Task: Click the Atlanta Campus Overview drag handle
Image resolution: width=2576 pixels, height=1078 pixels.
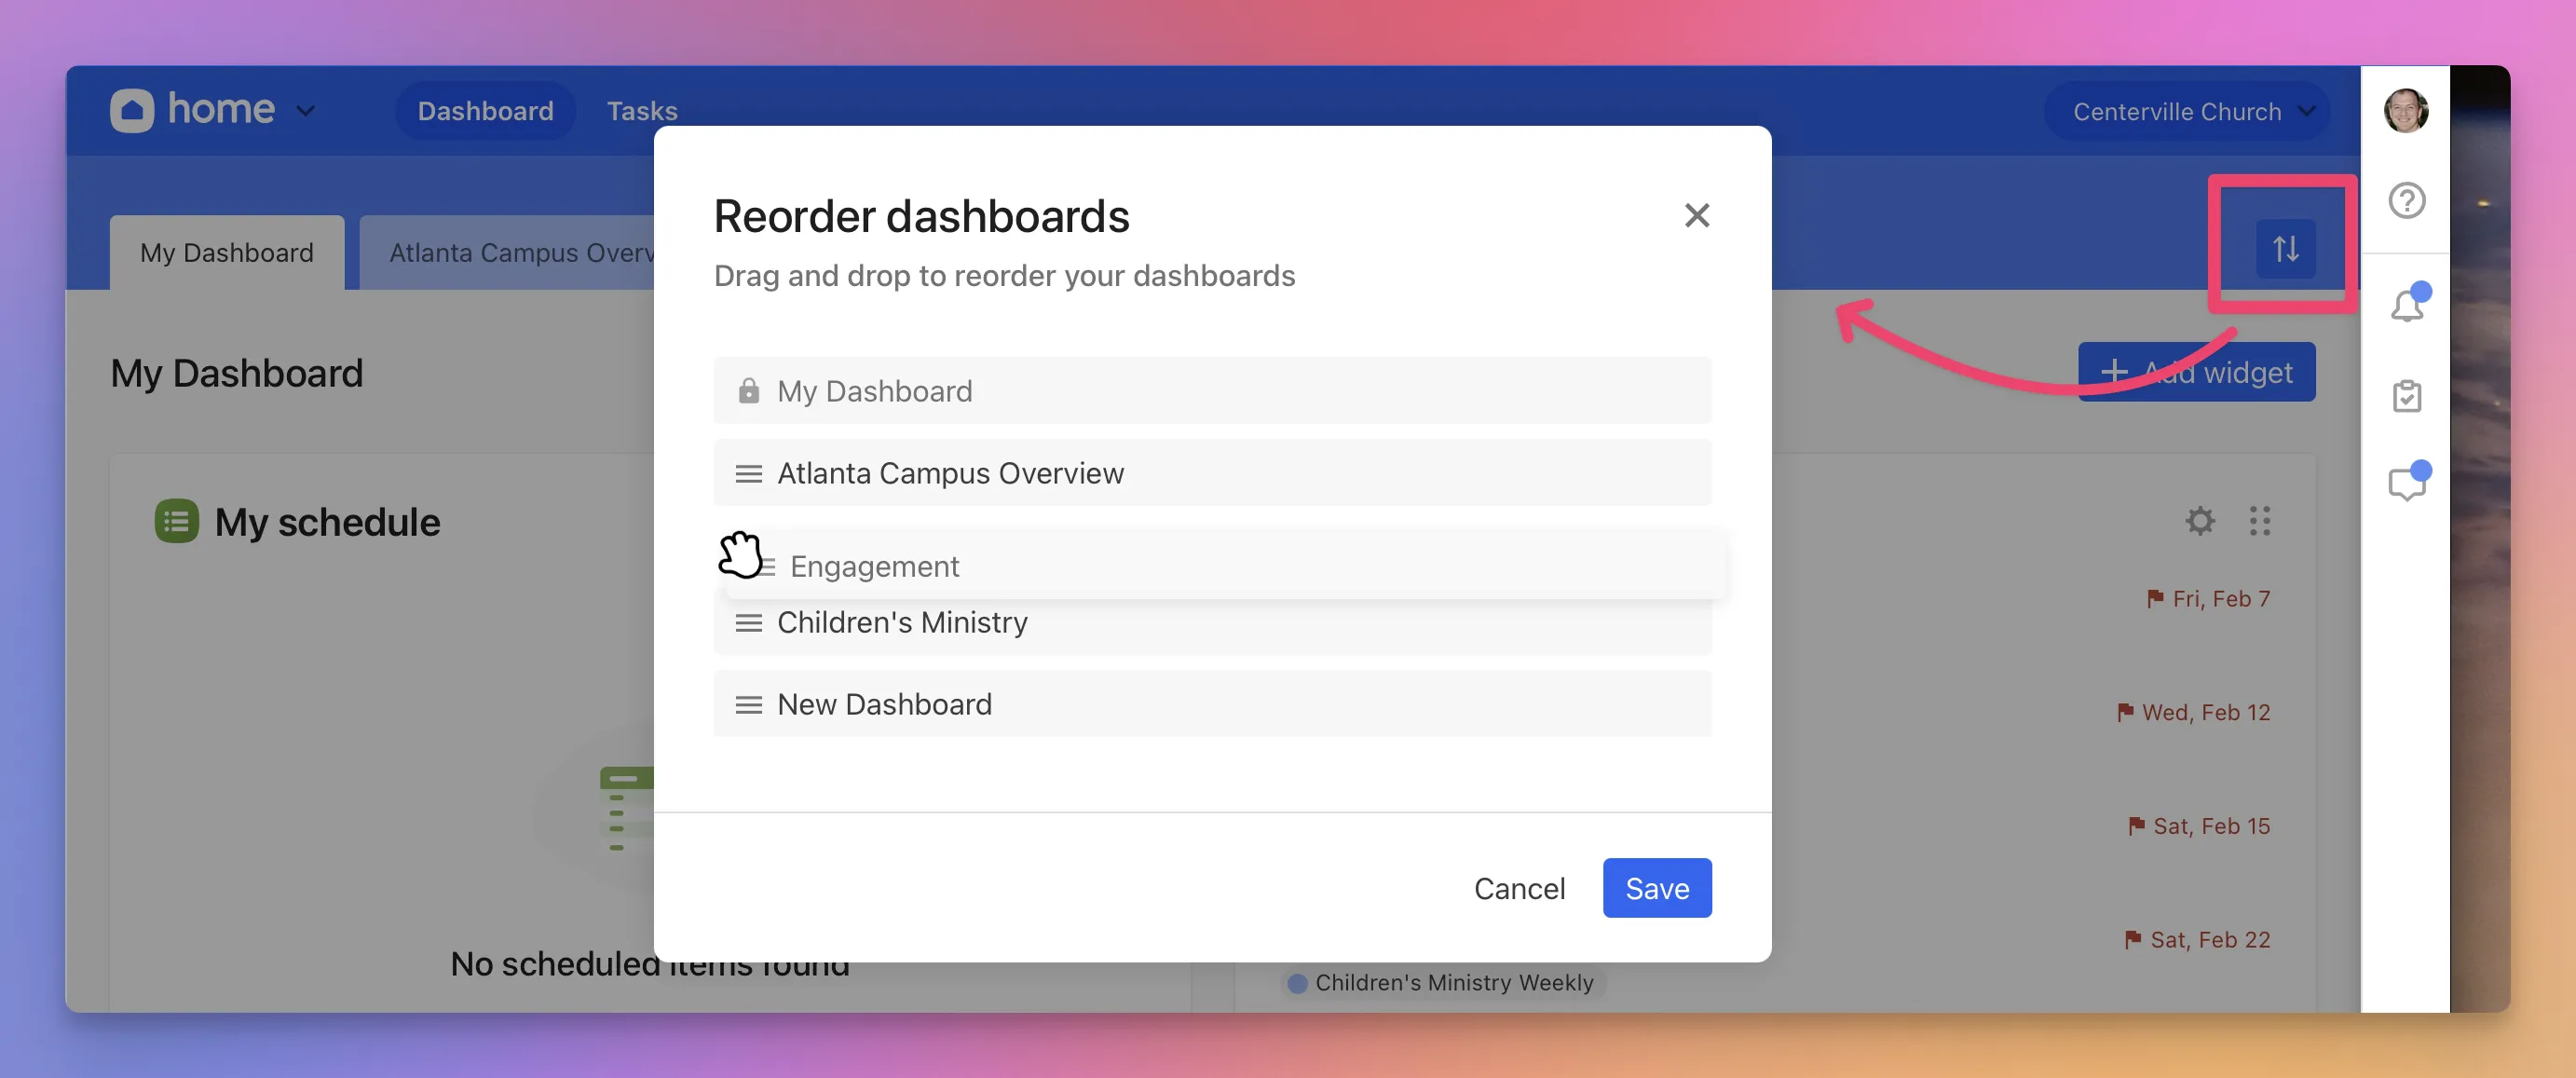Action: tap(748, 473)
